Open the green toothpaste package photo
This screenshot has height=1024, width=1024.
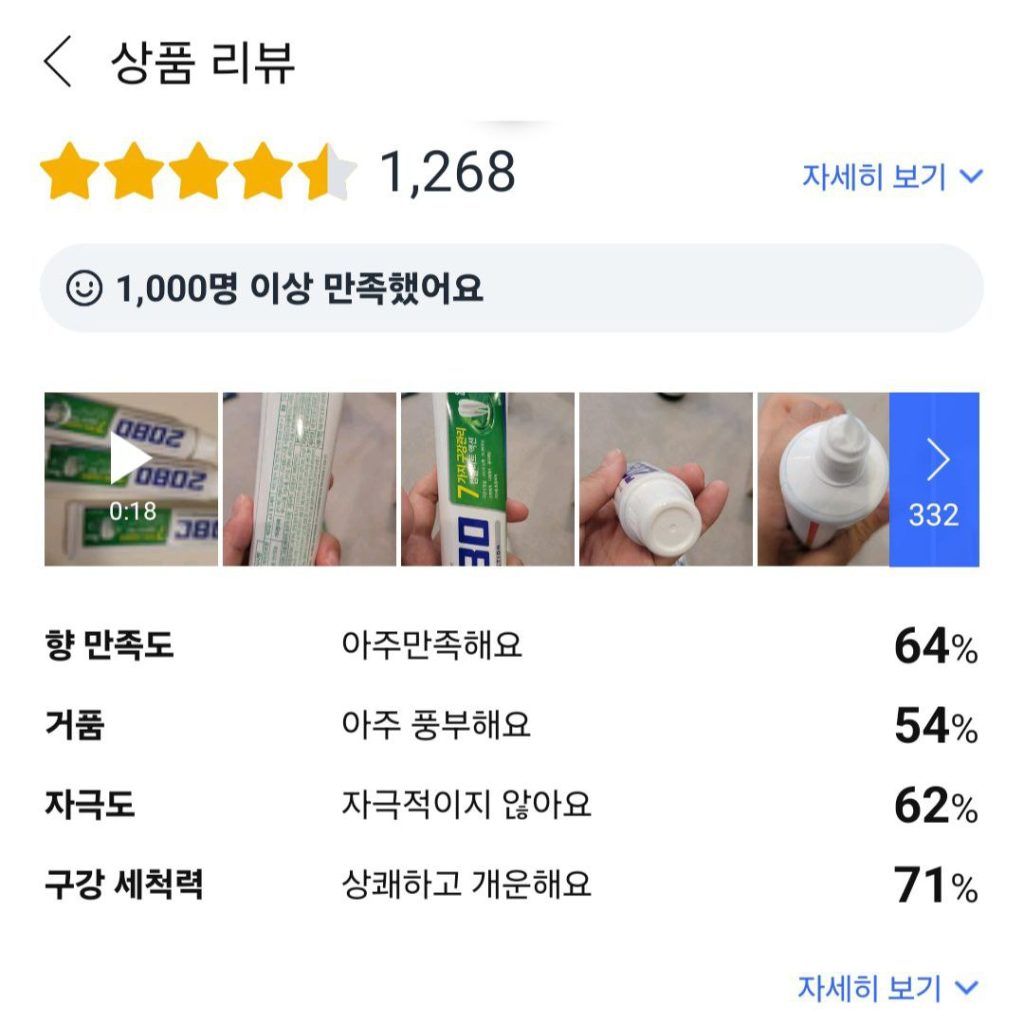pyautogui.click(x=487, y=479)
